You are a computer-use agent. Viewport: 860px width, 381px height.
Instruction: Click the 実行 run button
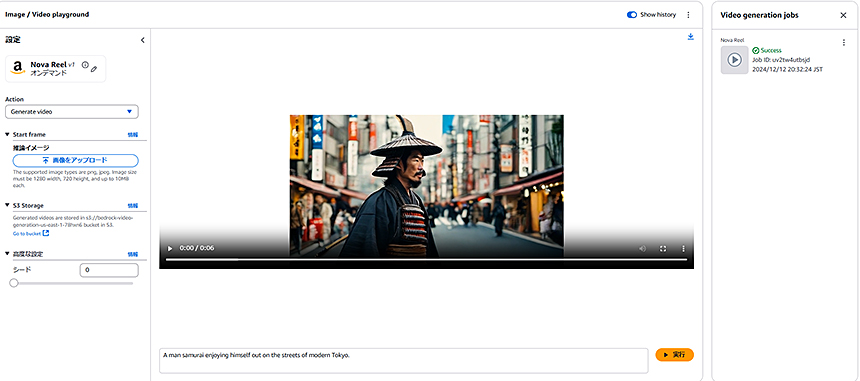point(675,355)
